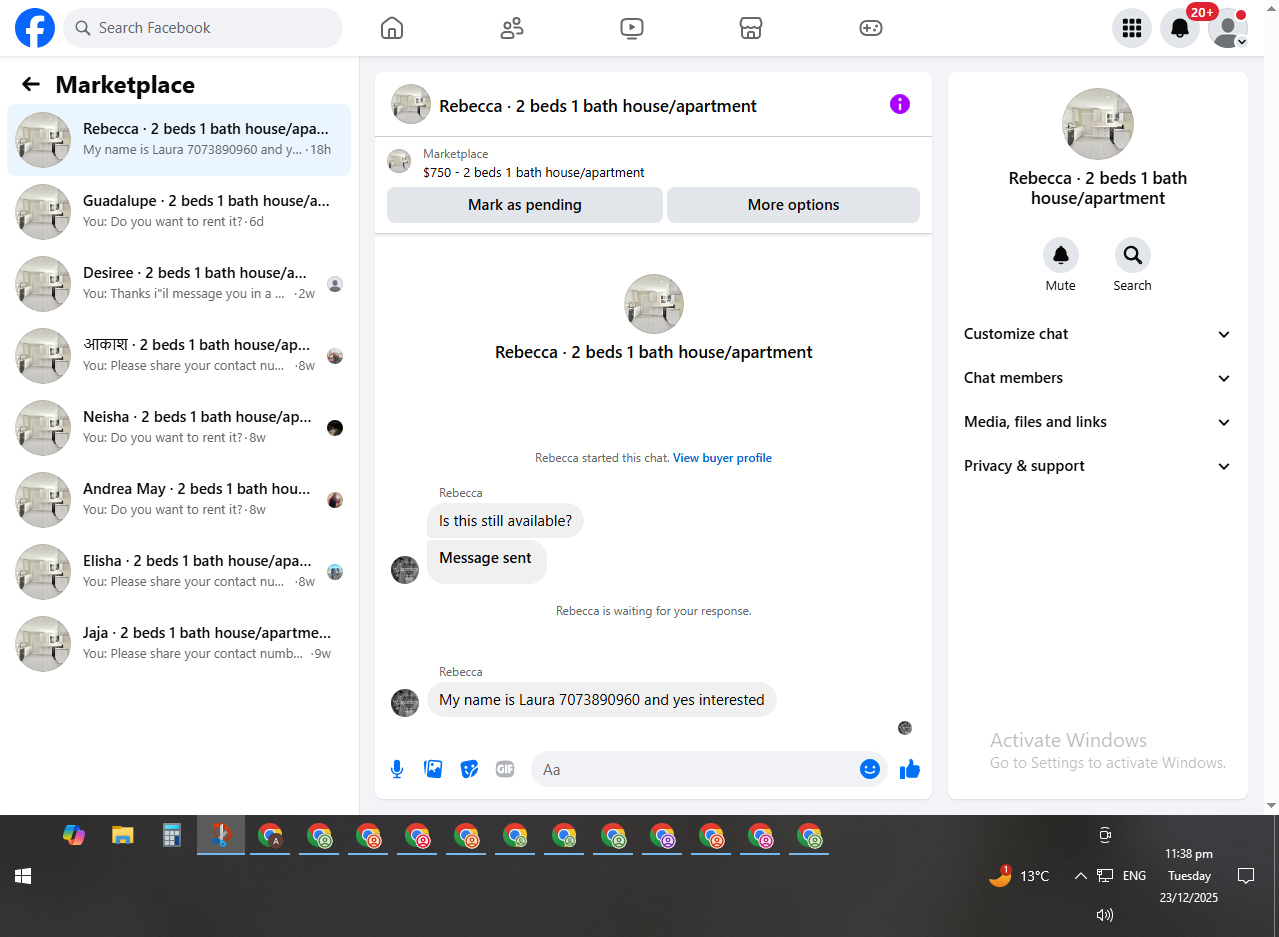Click the chat header title Rebecca · 2 beds
Screen dimensions: 1279x937
[598, 106]
